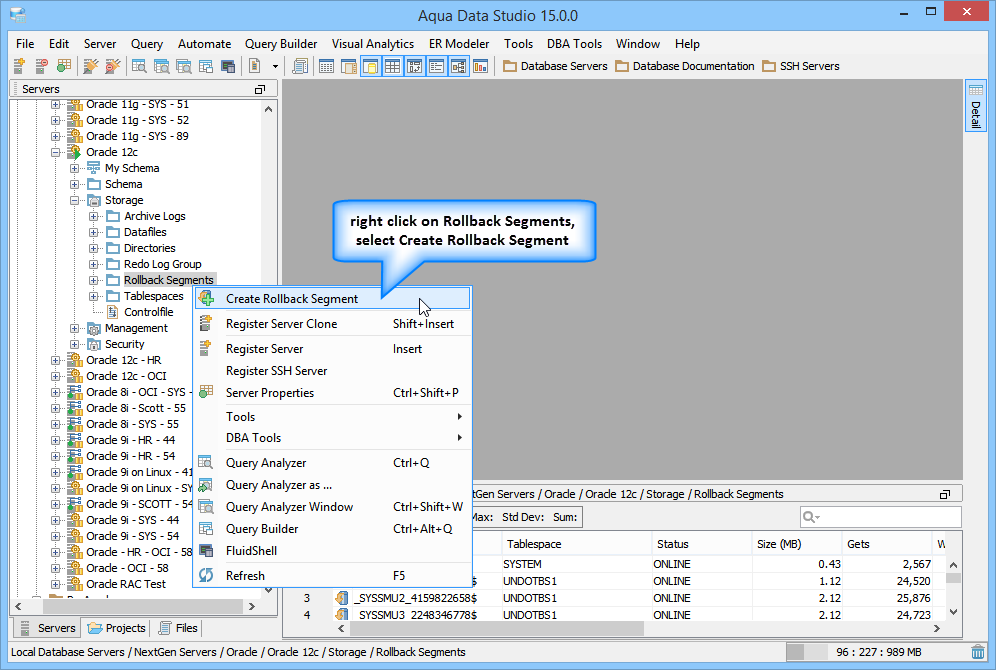The image size is (996, 670).
Task: Click the search filter input field
Action: [881, 517]
